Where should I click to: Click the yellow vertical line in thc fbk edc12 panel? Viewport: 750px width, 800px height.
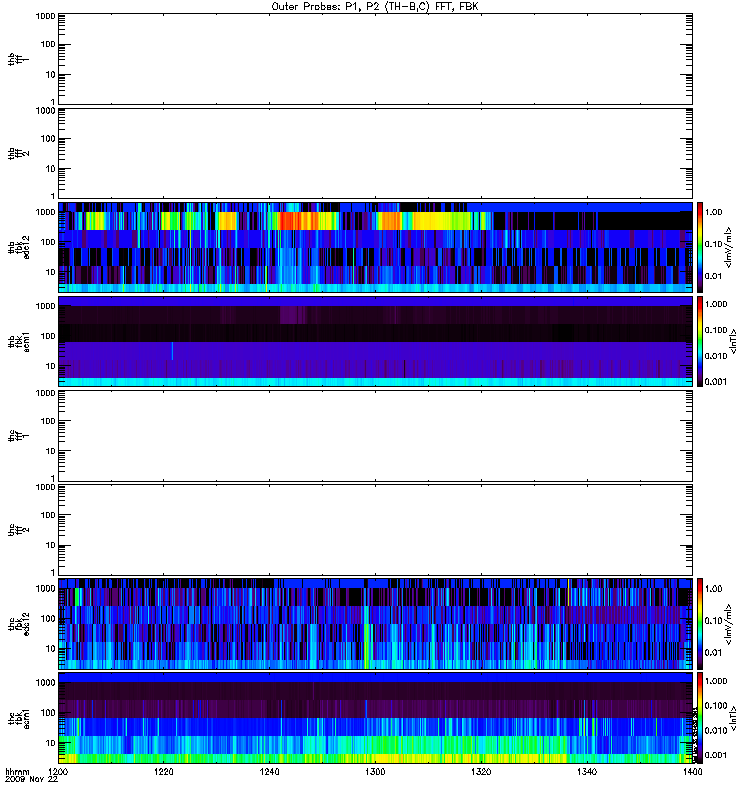coord(569,592)
